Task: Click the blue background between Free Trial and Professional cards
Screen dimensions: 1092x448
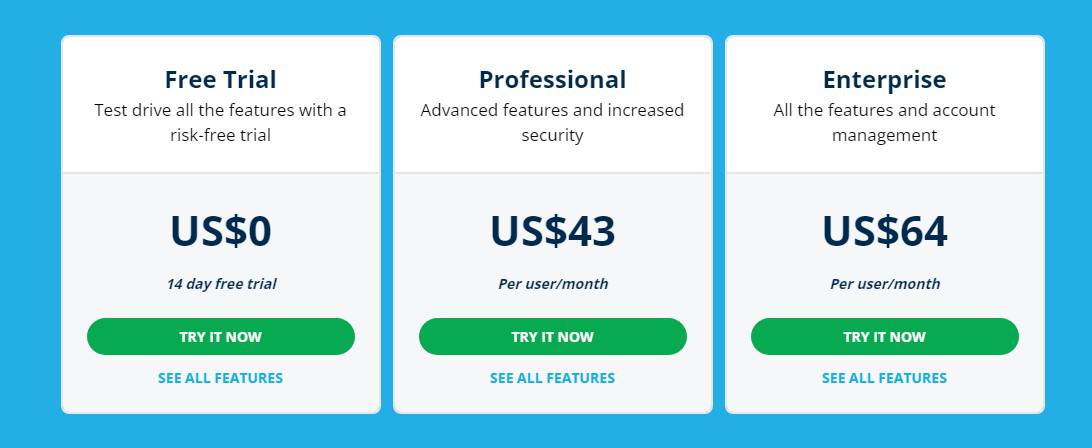Action: (x=387, y=224)
